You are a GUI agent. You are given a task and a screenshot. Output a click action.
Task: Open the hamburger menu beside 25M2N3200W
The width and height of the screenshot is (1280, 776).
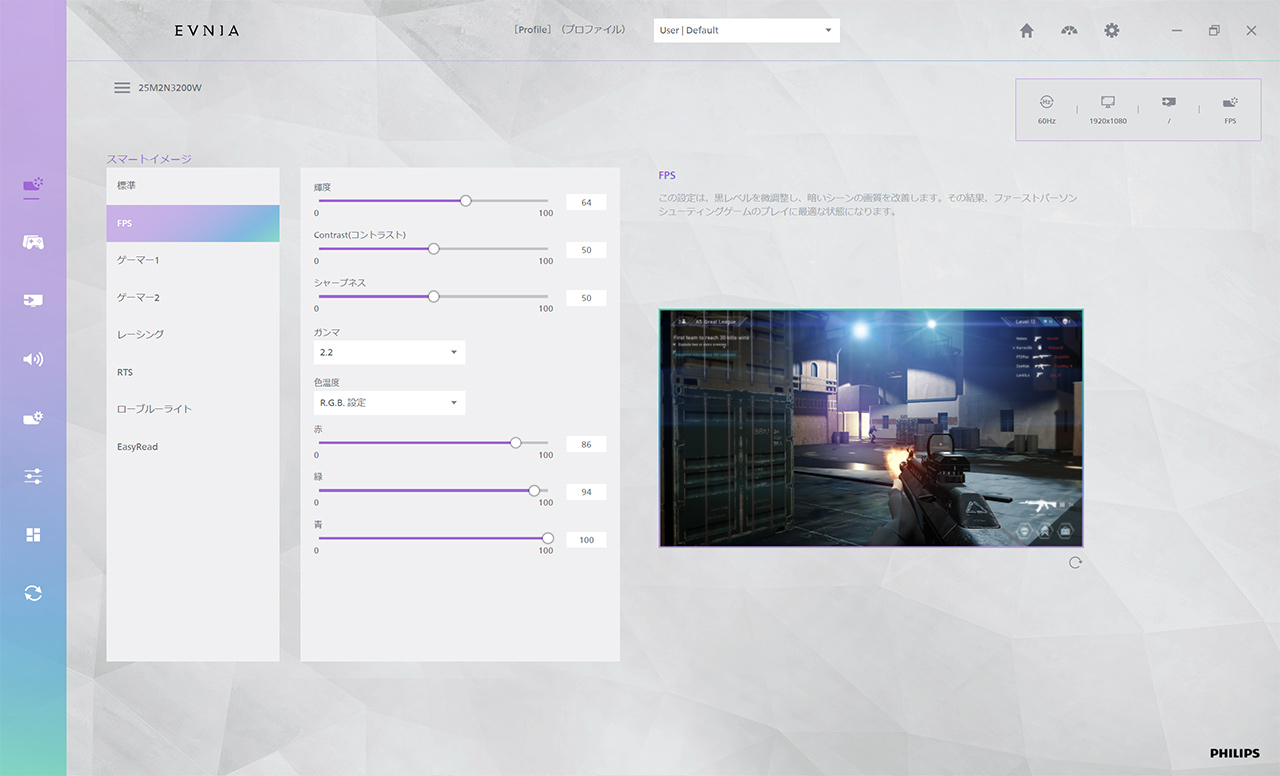(x=122, y=88)
